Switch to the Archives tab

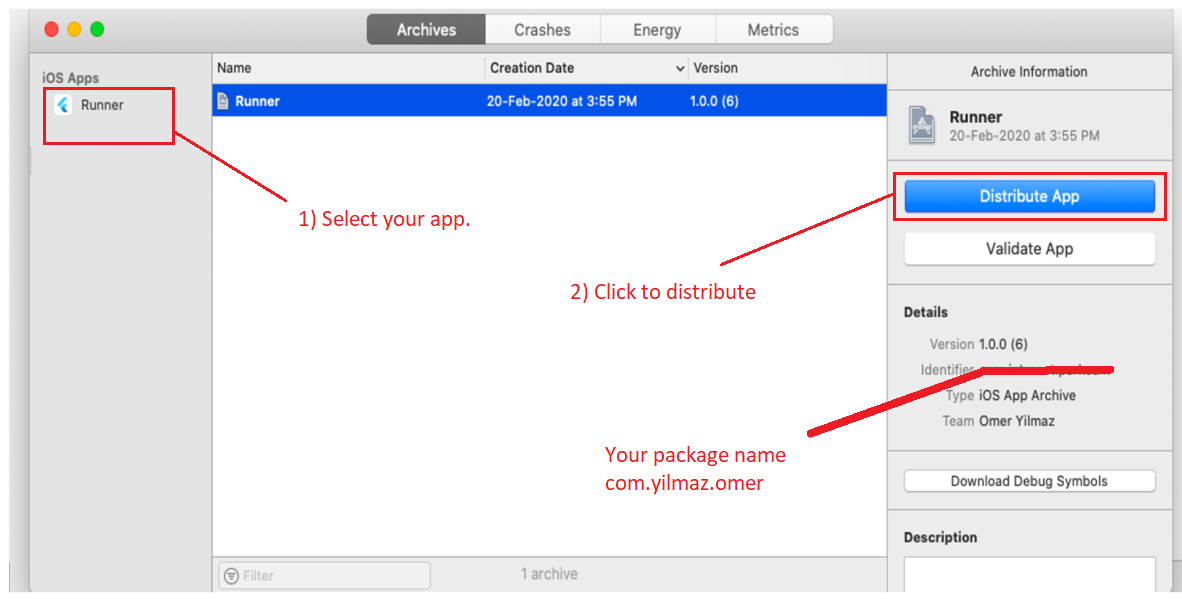[427, 30]
